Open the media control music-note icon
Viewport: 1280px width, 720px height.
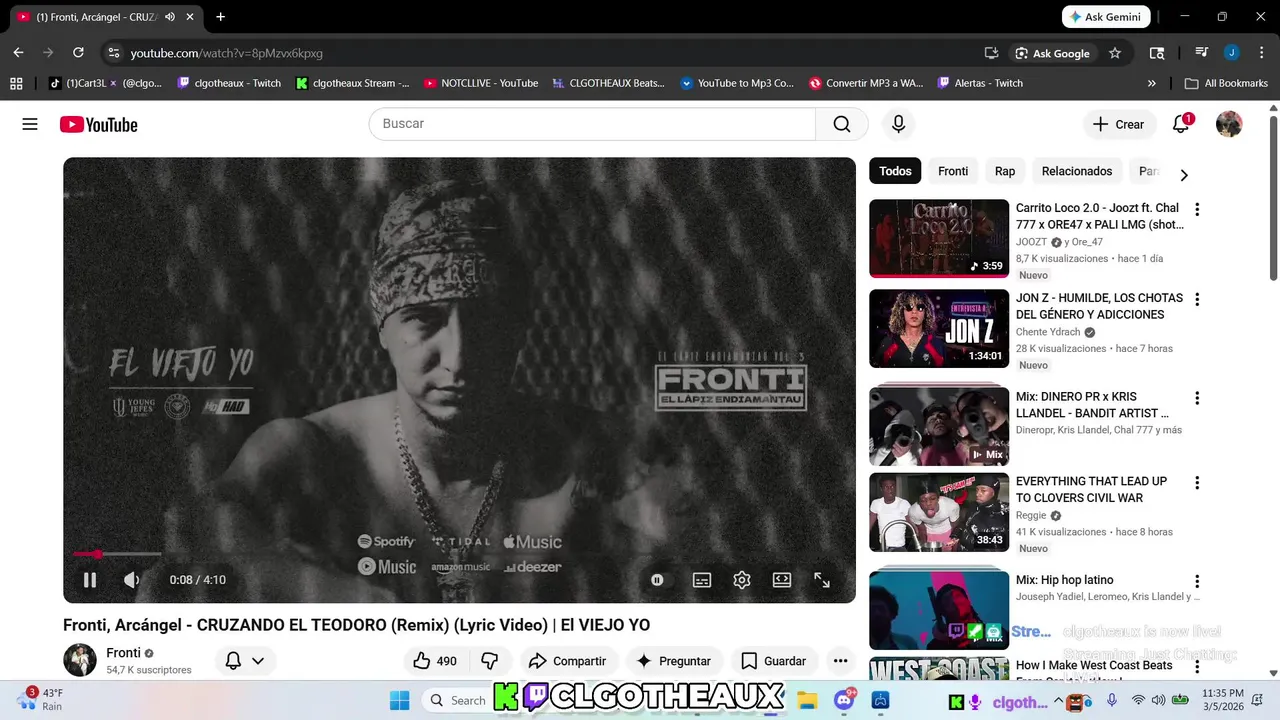click(1202, 53)
